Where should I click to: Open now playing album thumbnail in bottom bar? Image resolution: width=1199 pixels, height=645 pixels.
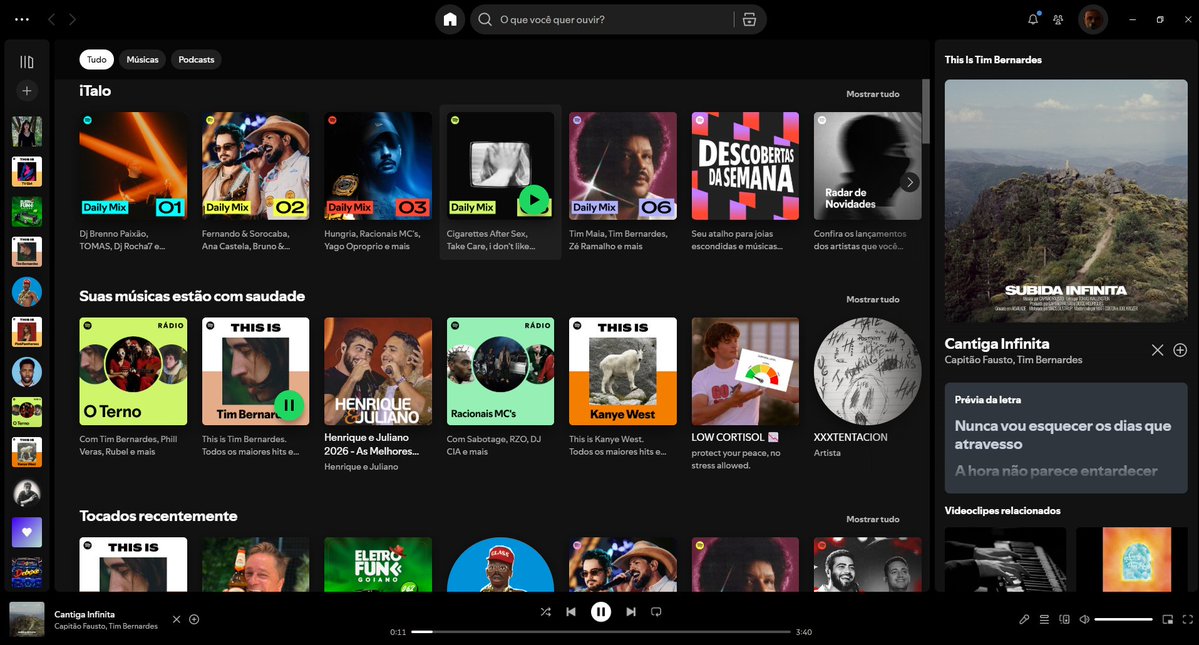27,619
